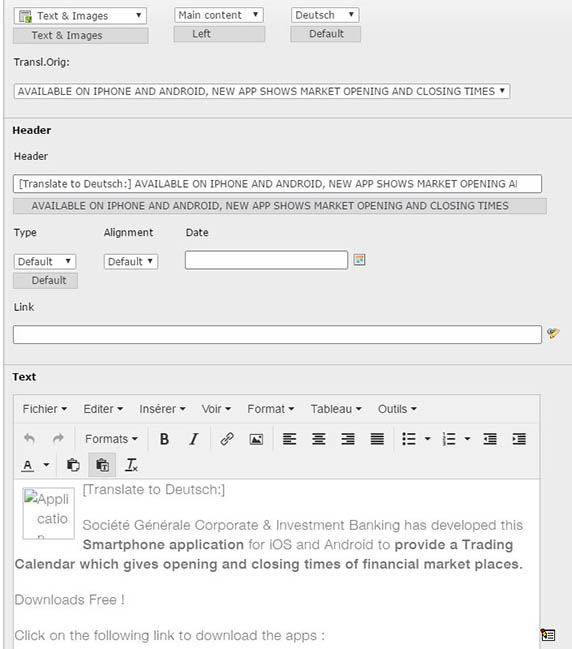The height and width of the screenshot is (649, 572).
Task: Click the Date input field
Action: coord(266,260)
